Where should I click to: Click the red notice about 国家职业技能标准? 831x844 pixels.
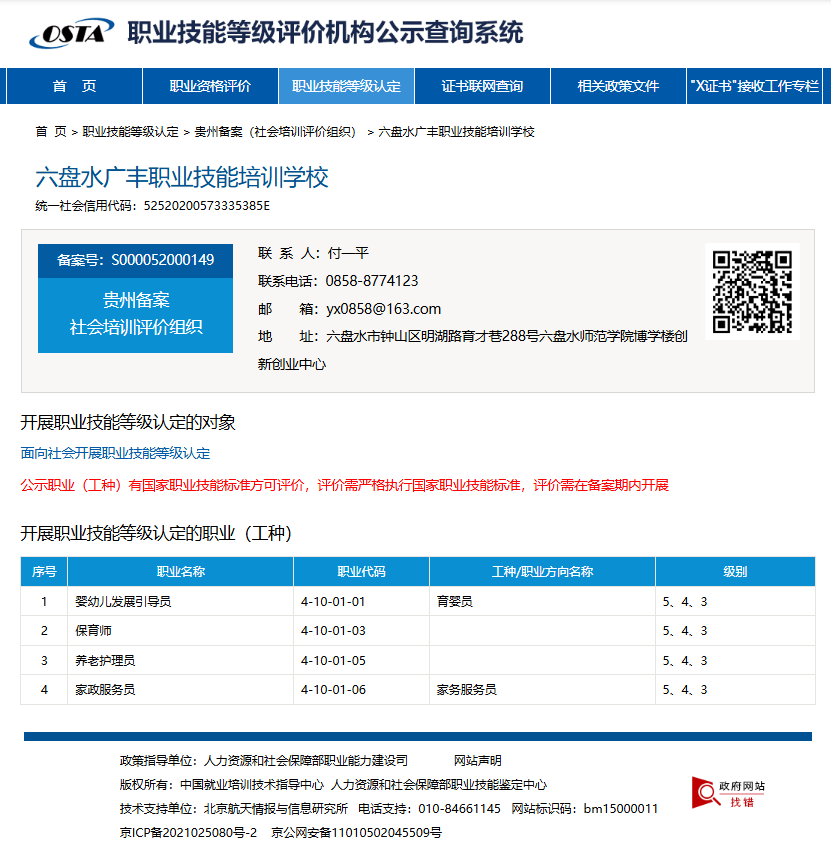(x=344, y=486)
